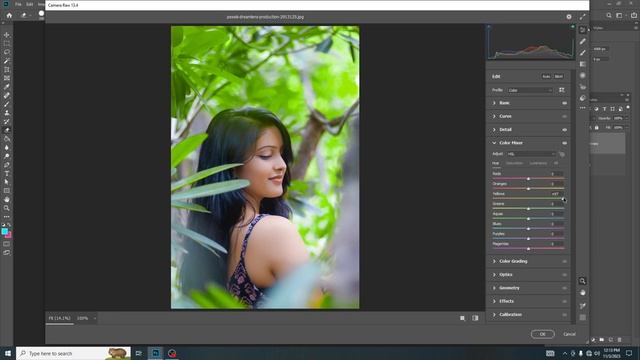Switch to the Luminance tab
The width and height of the screenshot is (640, 360).
538,163
